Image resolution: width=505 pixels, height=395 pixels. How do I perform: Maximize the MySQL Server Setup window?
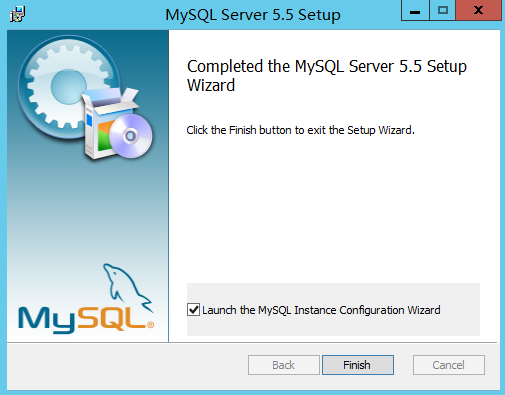[442, 11]
